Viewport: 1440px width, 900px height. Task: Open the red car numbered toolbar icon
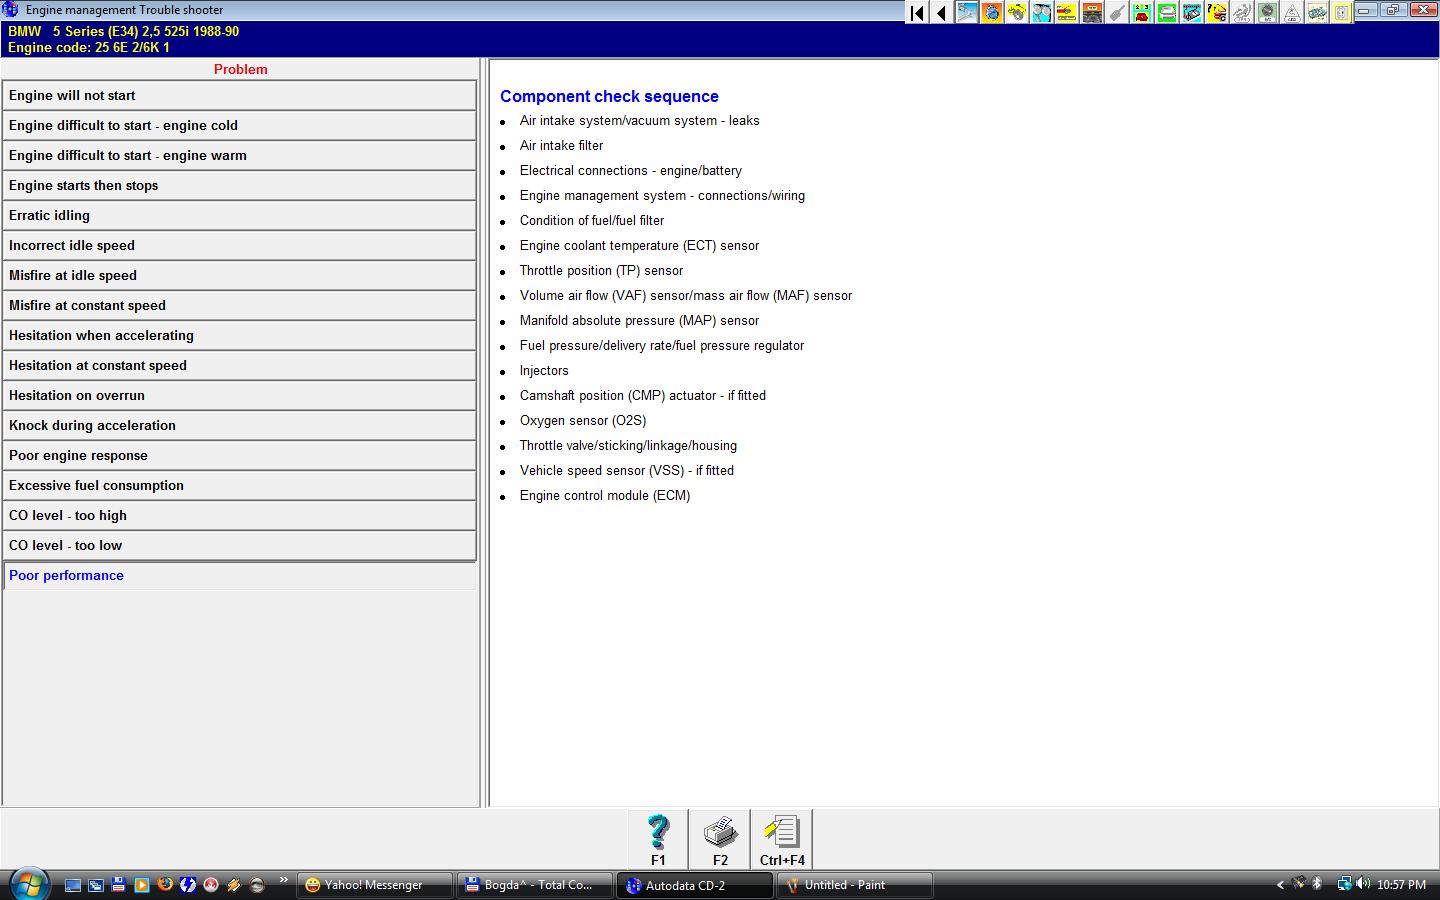[1142, 13]
